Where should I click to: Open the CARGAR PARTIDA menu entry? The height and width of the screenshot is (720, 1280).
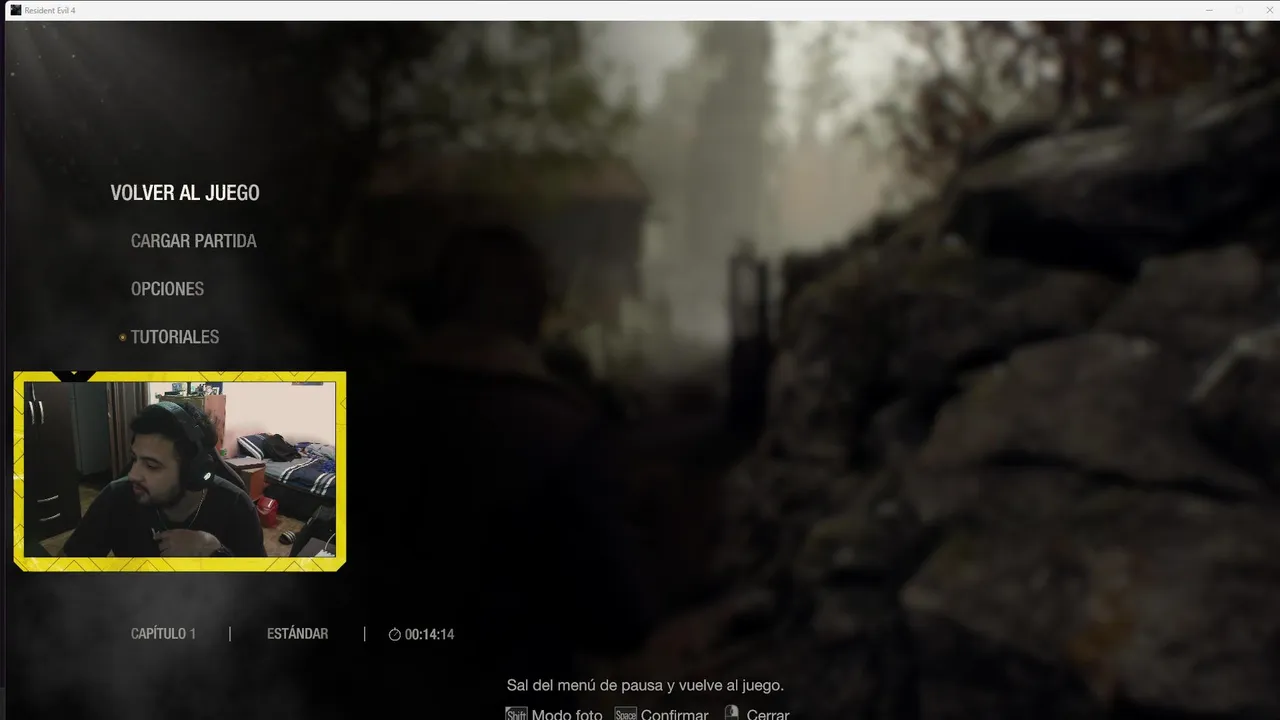coord(194,241)
